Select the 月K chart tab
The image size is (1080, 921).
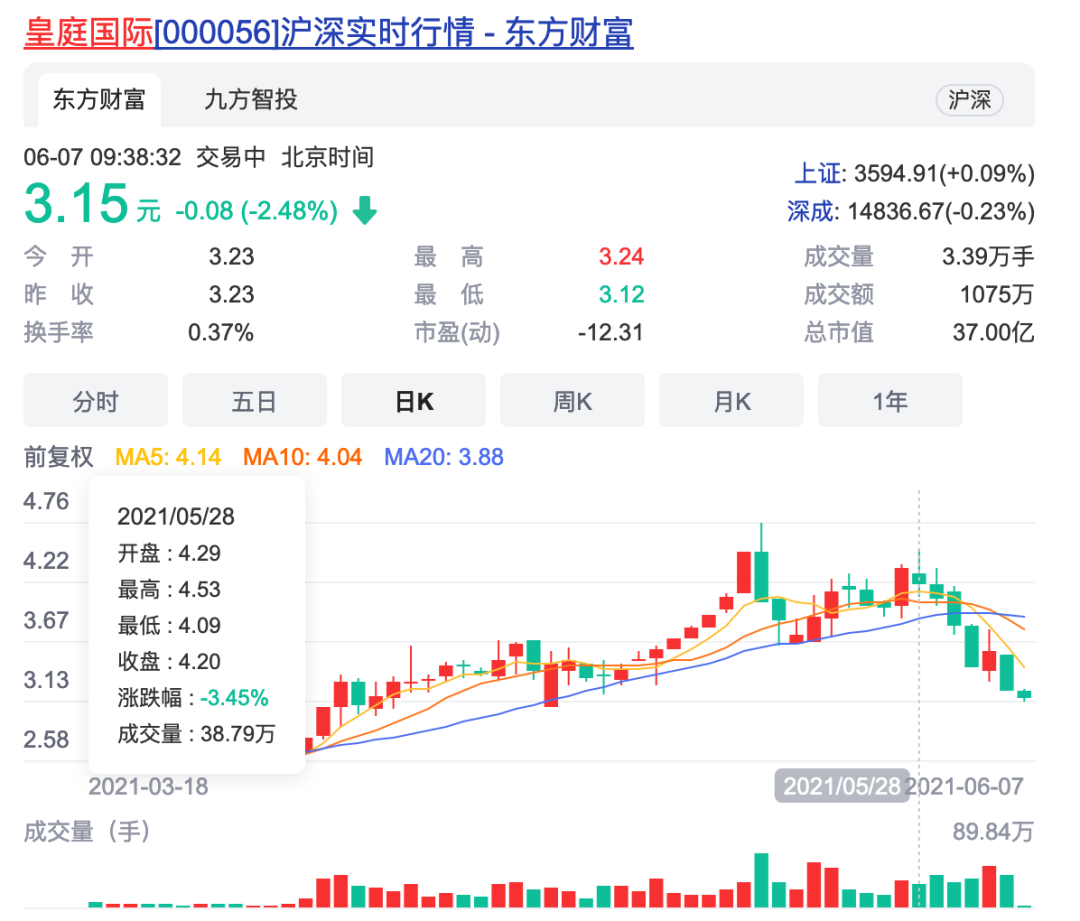tap(731, 400)
